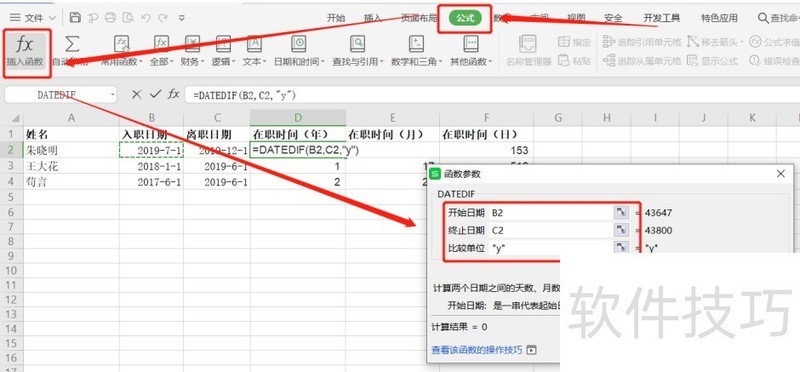Switch to the 插入 tab
Viewport: 800px width, 372px height.
click(372, 18)
